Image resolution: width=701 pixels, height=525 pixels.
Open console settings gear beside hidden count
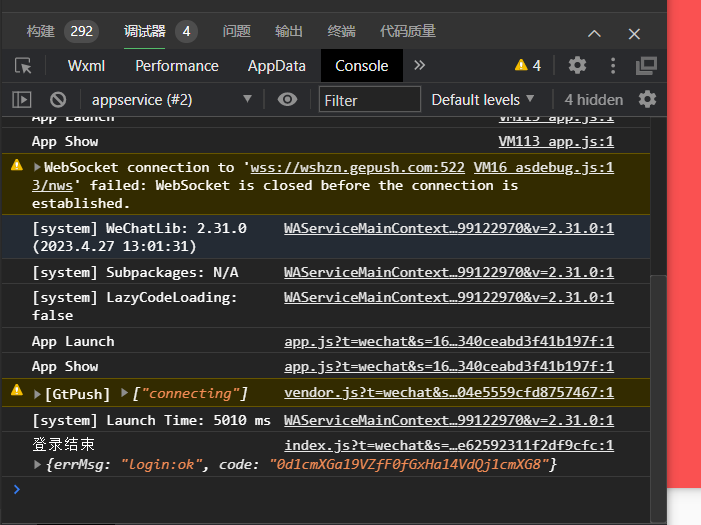tap(647, 99)
